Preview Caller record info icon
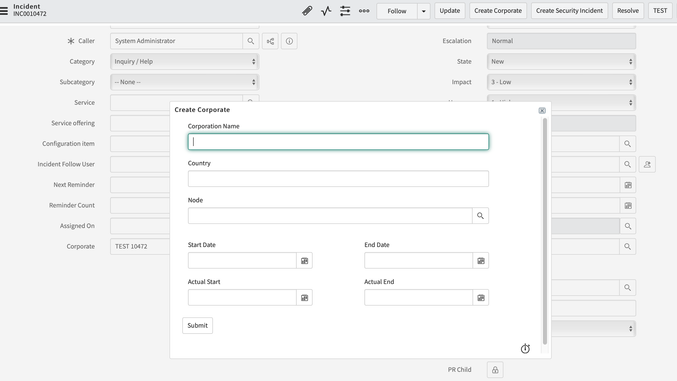Viewport: 677px width, 381px height. click(289, 41)
